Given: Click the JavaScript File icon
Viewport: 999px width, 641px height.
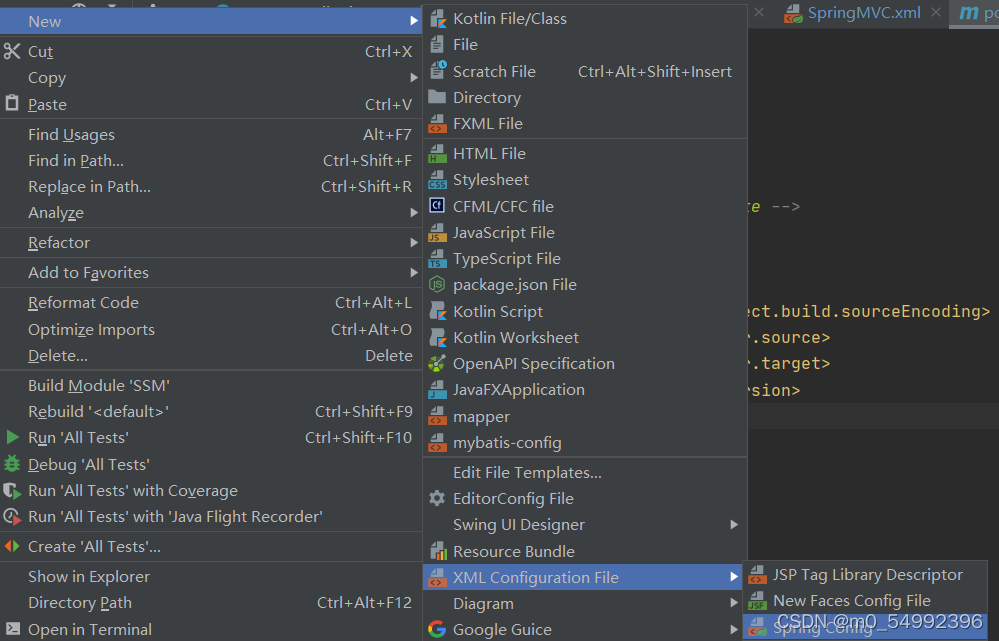Looking at the screenshot, I should [437, 233].
